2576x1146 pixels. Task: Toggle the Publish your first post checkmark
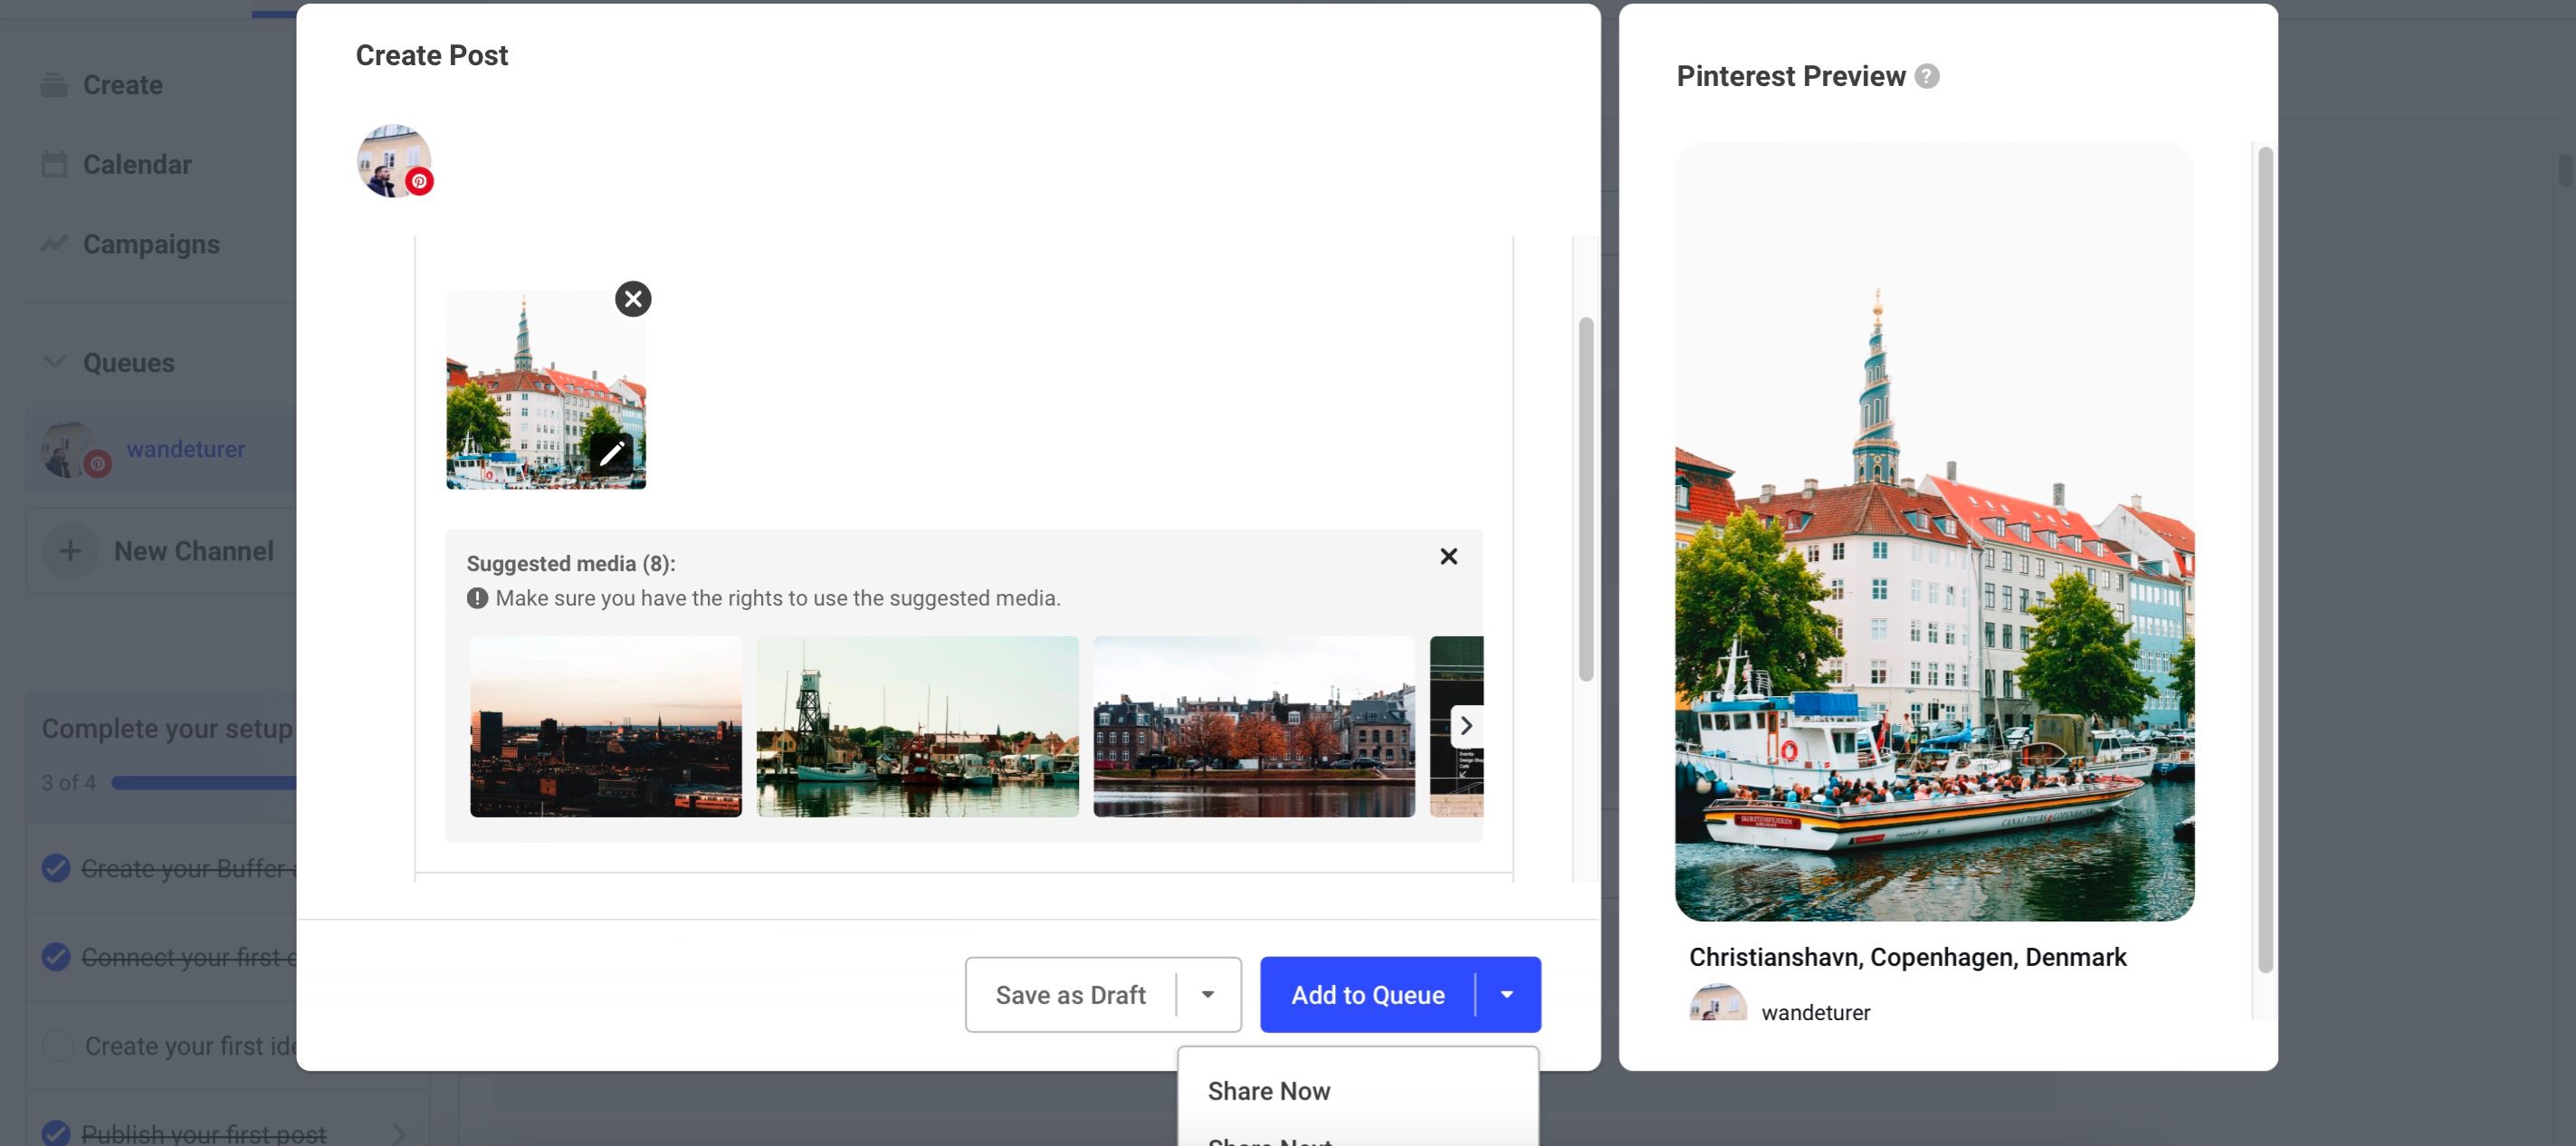(57, 1133)
